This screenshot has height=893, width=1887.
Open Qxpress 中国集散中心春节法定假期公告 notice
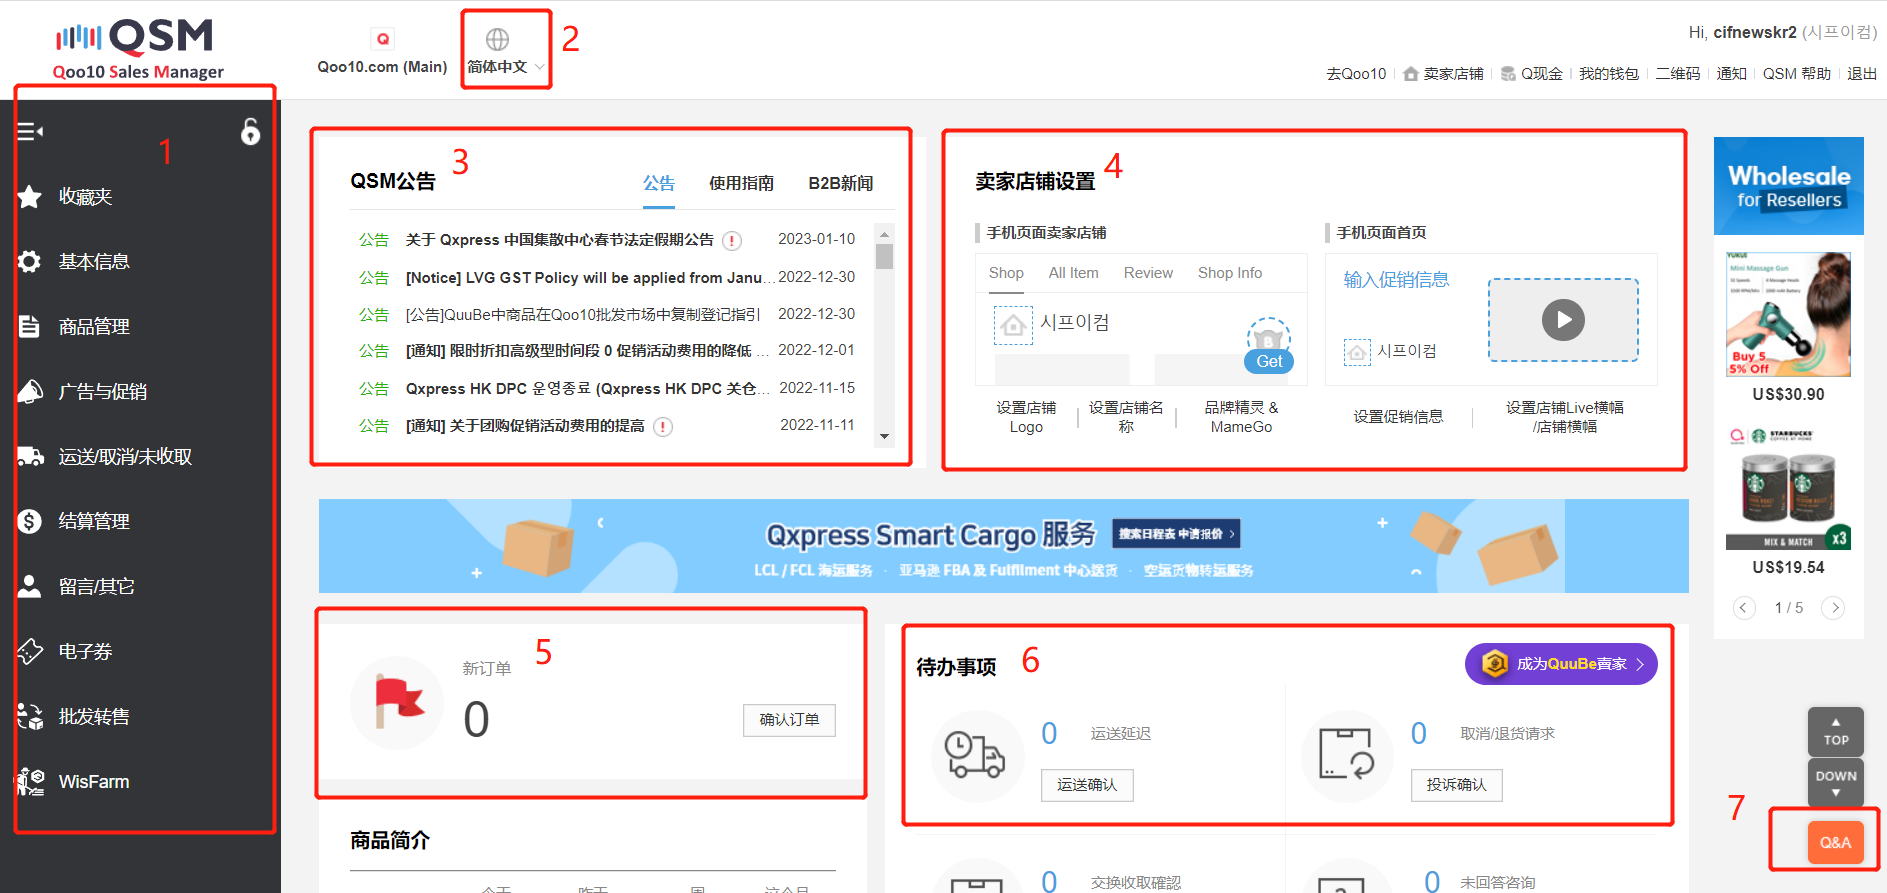click(559, 240)
